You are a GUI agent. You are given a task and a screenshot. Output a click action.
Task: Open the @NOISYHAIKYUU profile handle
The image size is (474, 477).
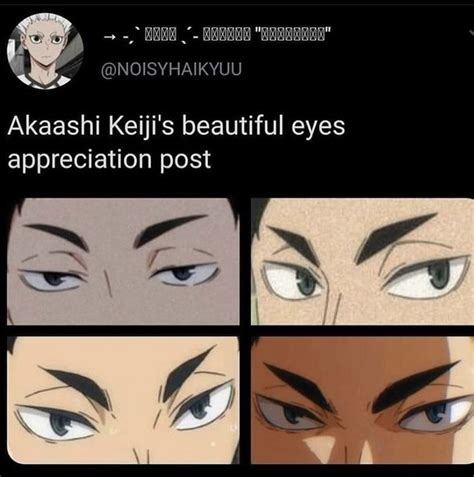(x=171, y=70)
